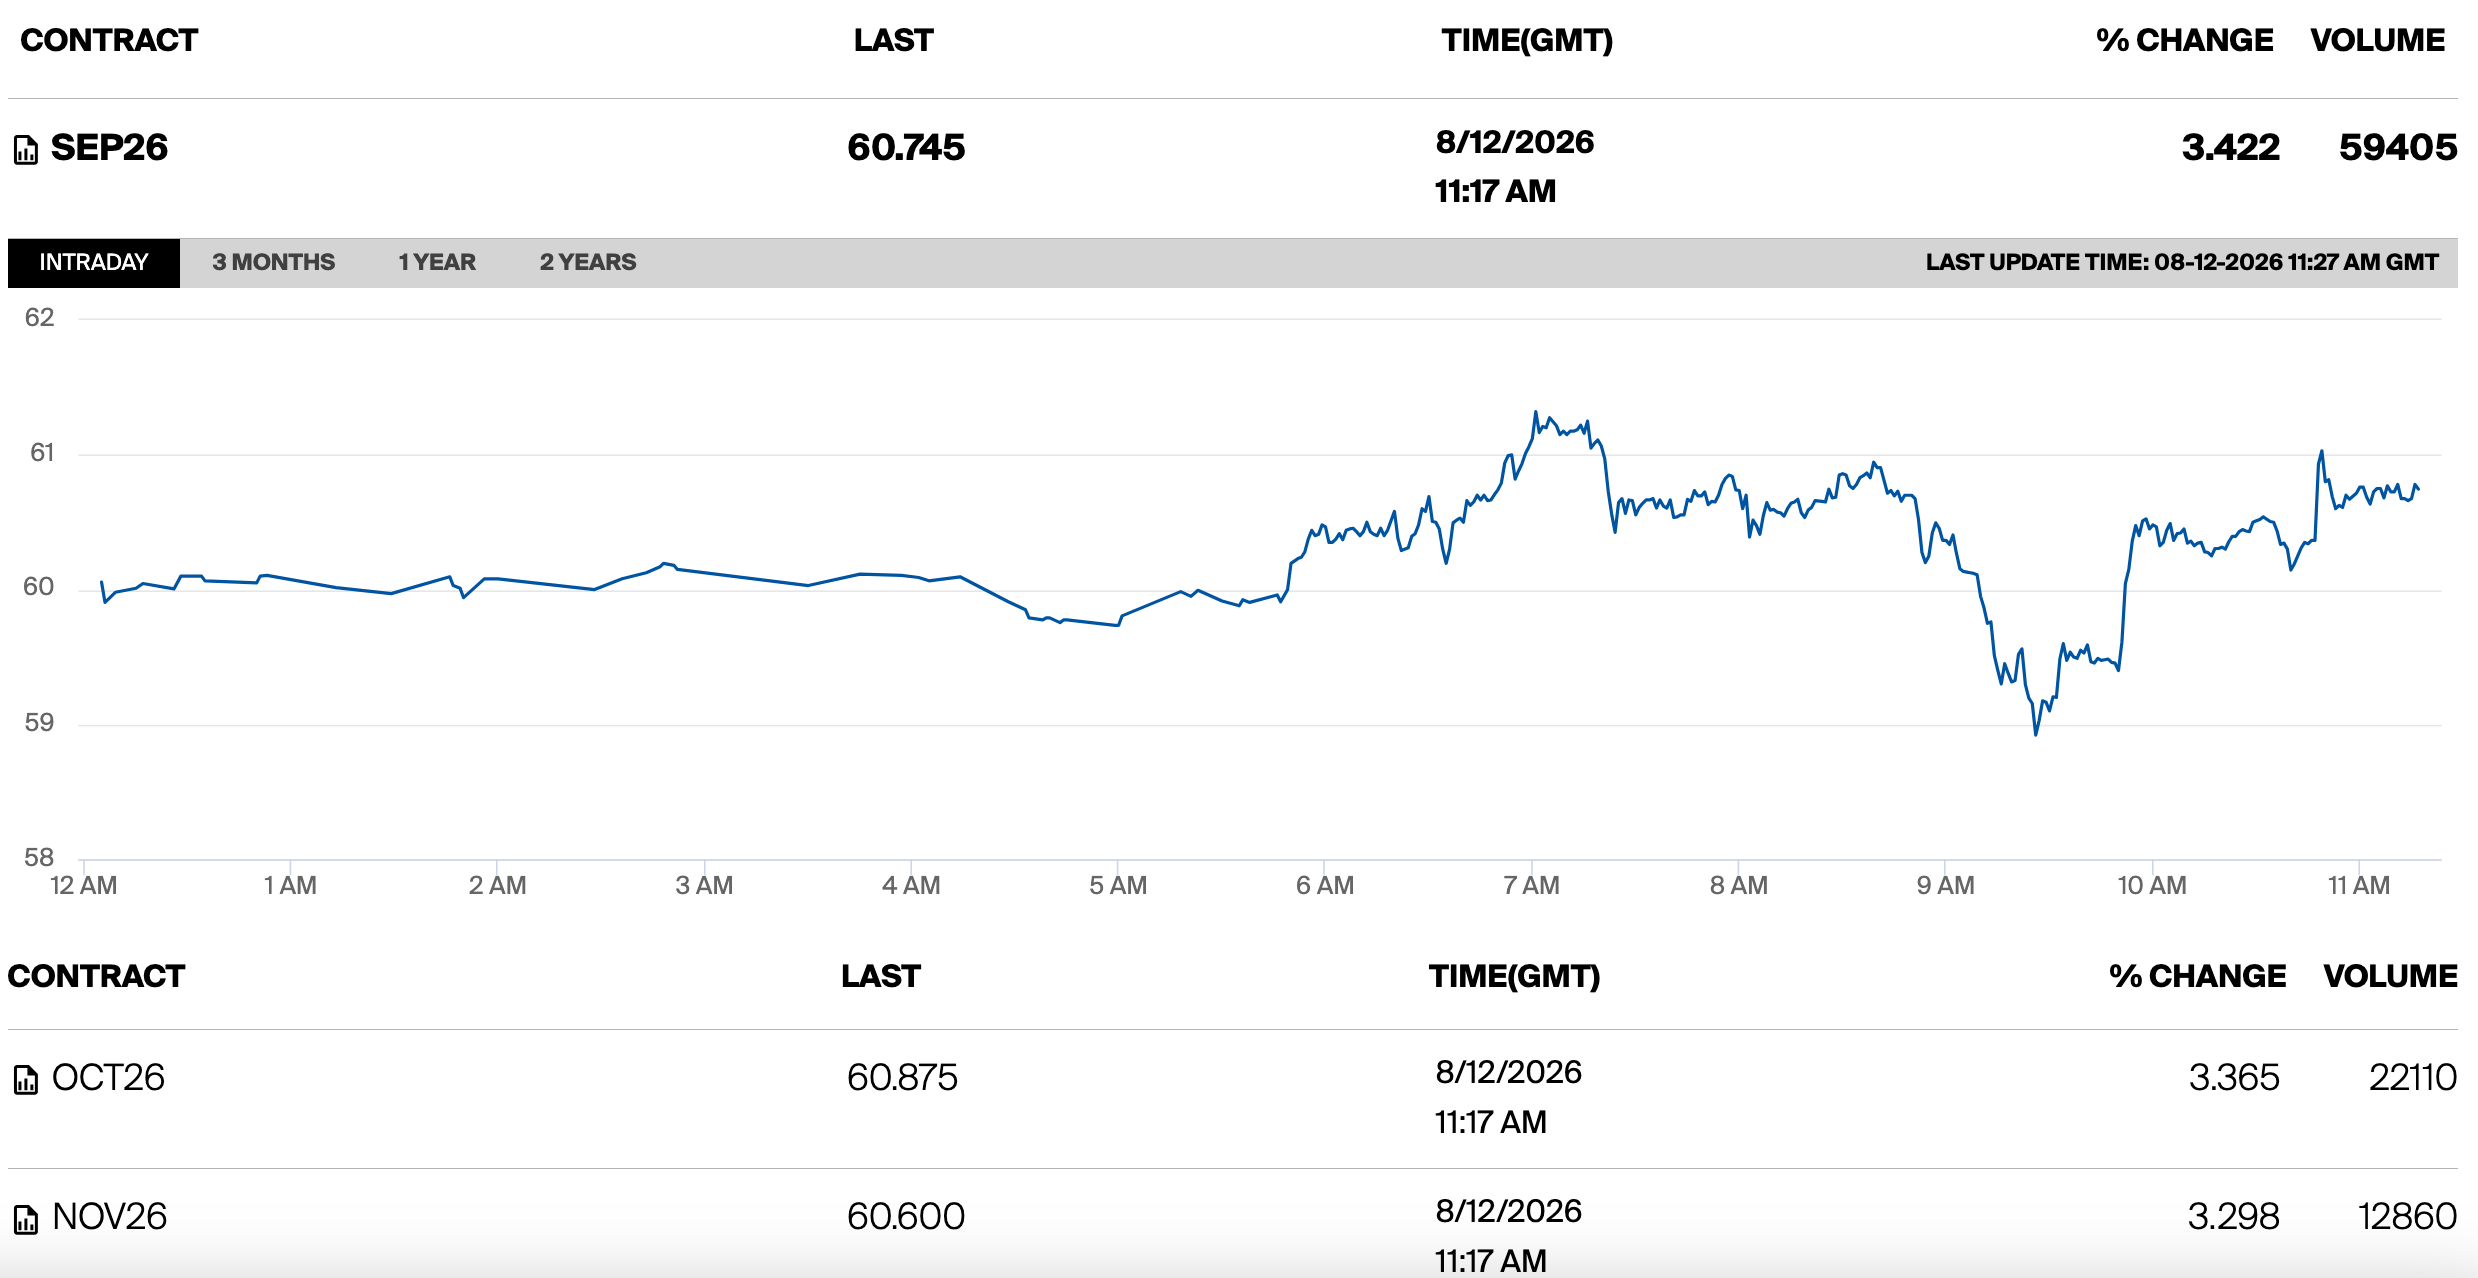
Task: Click the 62 y-axis label
Action: click(x=39, y=318)
